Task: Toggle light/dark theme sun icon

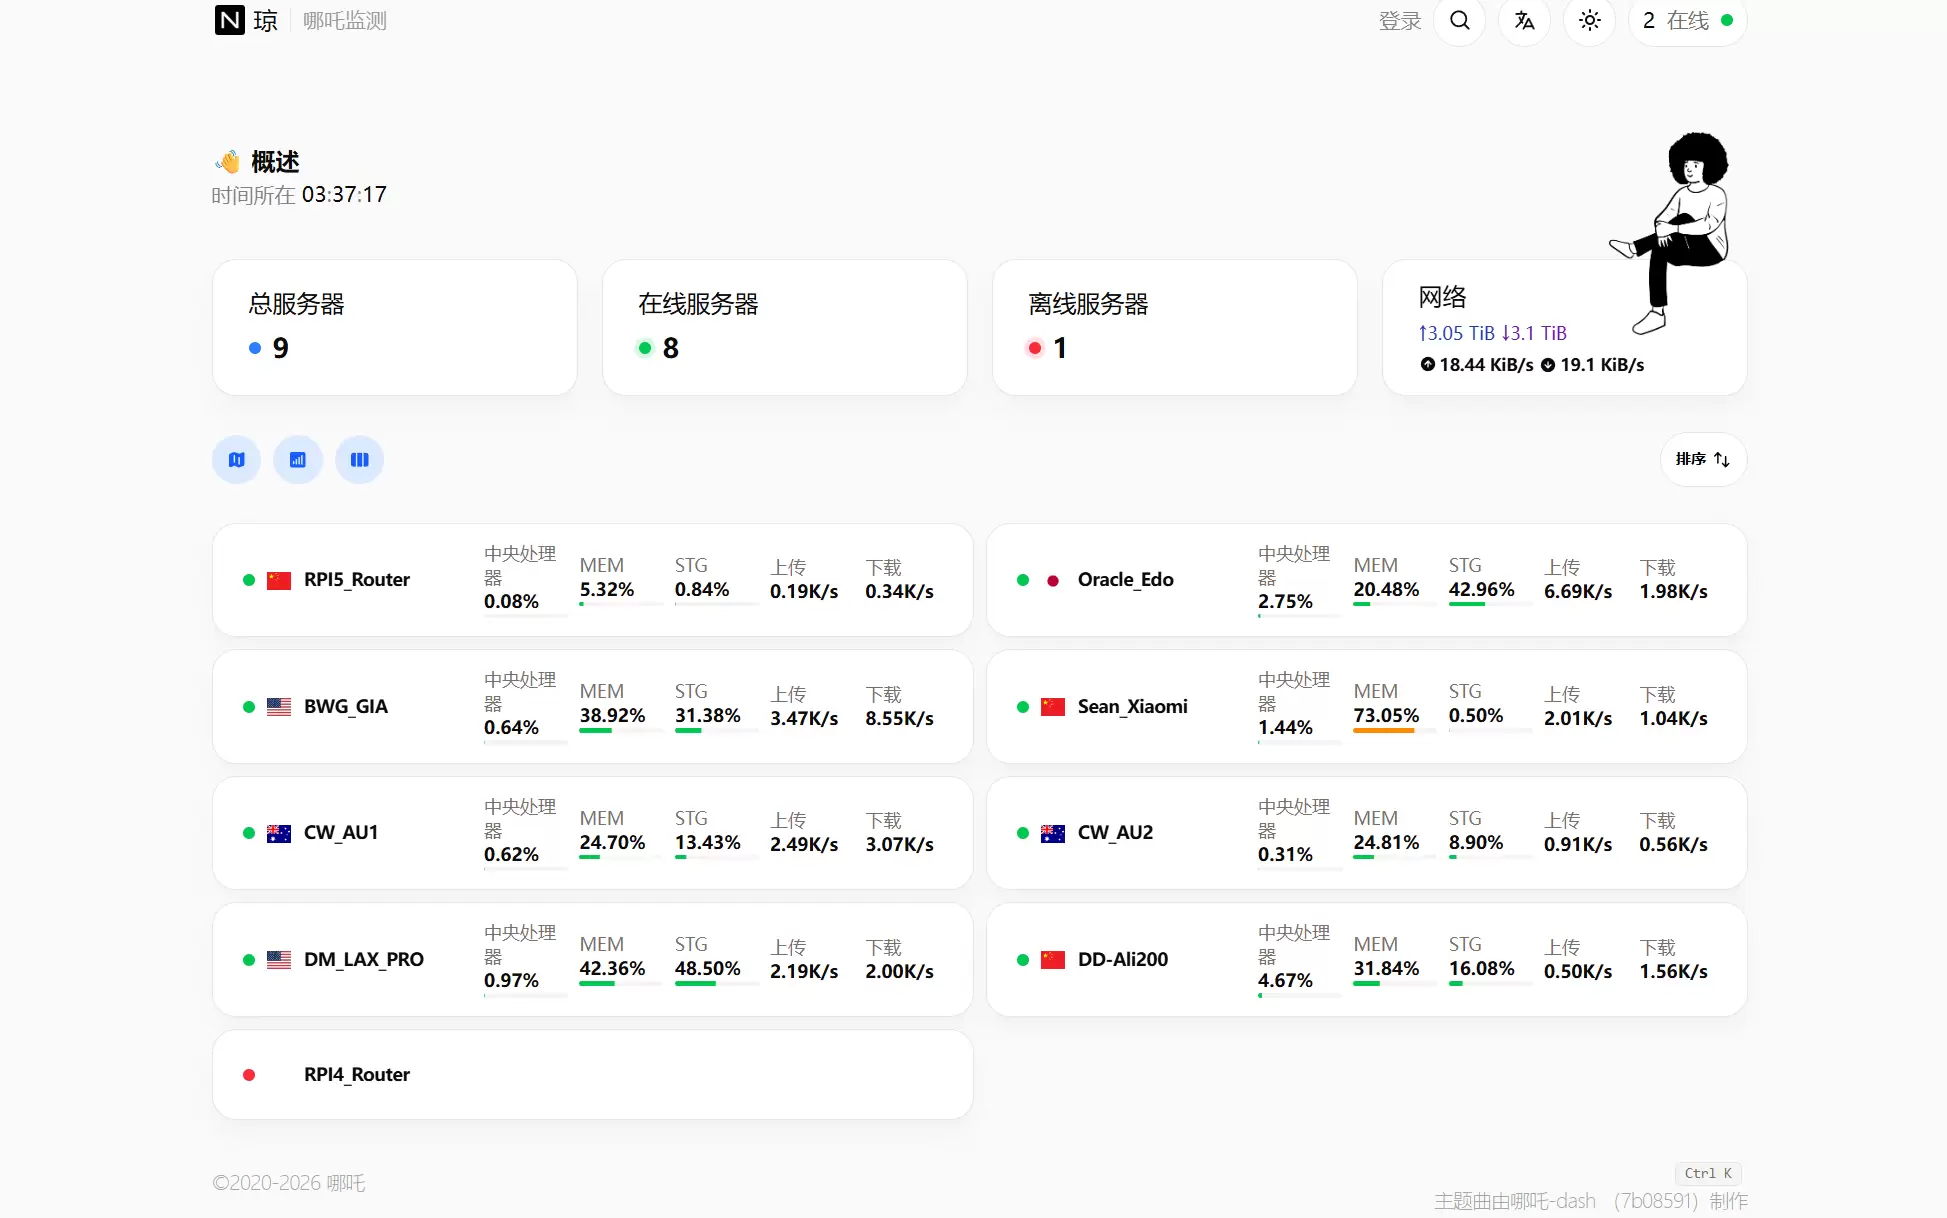Action: (x=1589, y=21)
